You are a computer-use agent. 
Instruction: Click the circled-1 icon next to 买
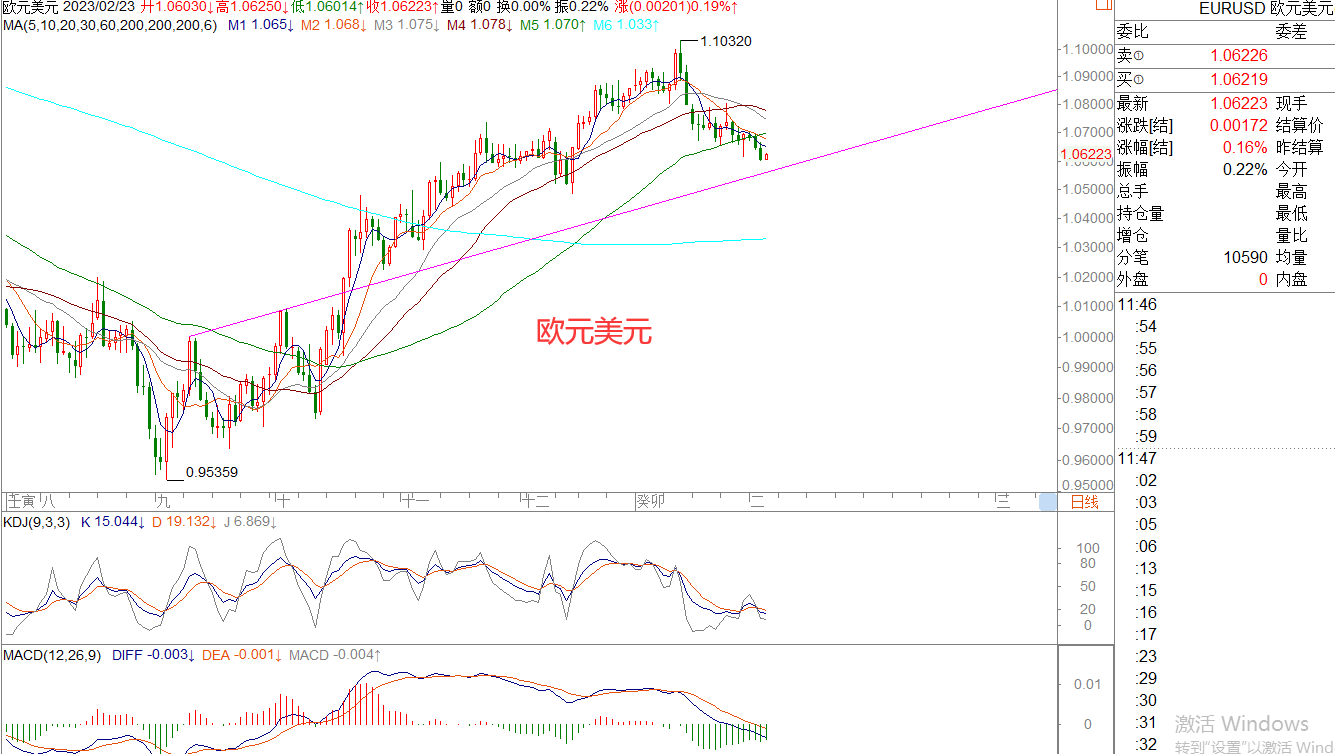tap(1141, 79)
